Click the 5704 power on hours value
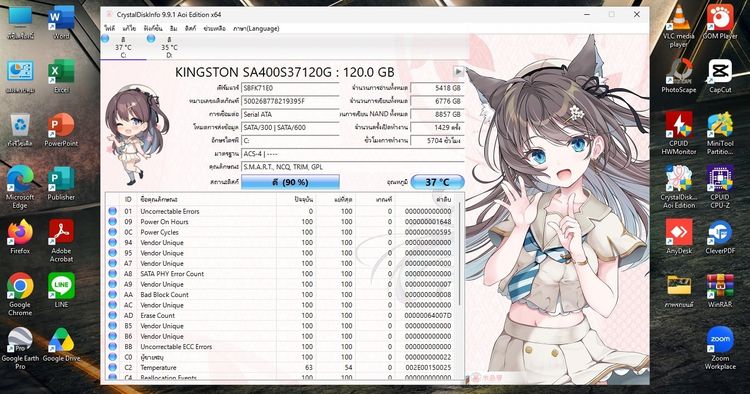The height and width of the screenshot is (394, 750). 437,141
